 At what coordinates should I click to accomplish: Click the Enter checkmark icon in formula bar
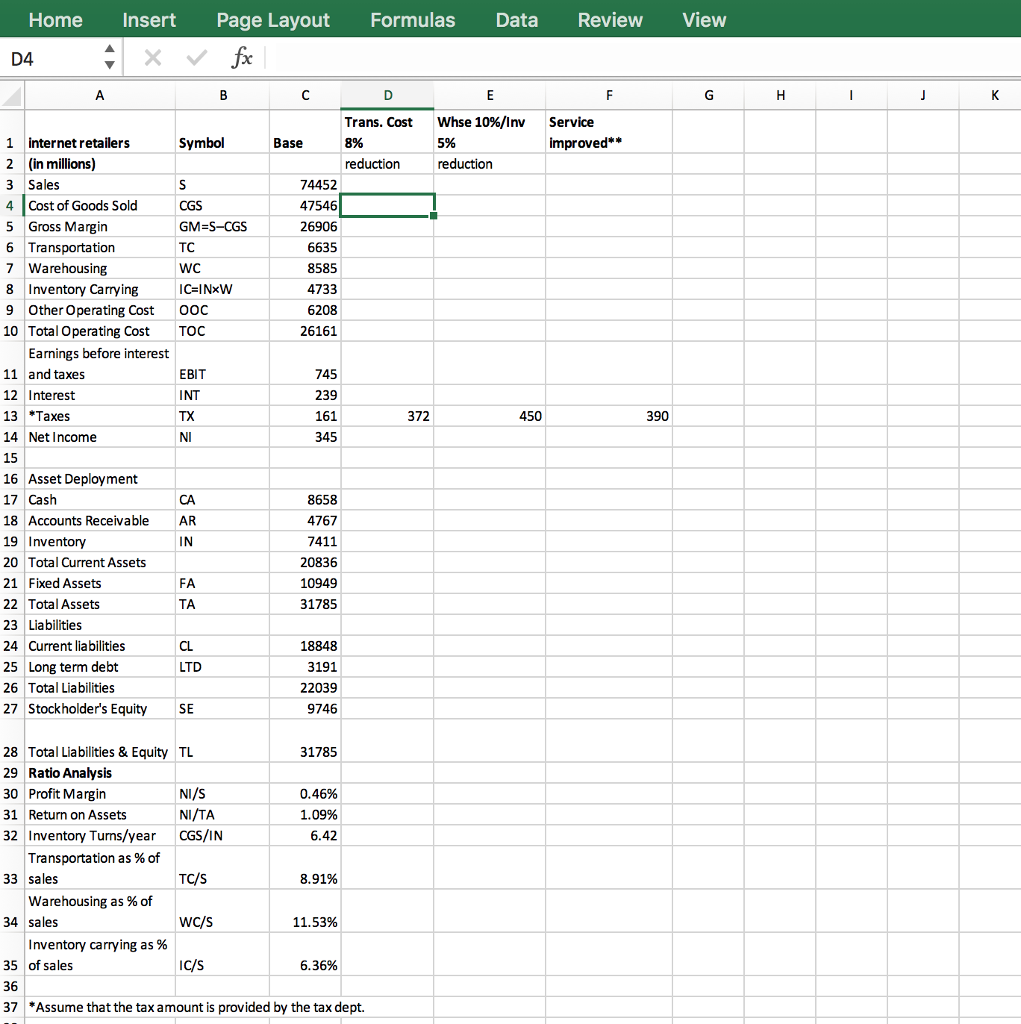click(x=194, y=59)
